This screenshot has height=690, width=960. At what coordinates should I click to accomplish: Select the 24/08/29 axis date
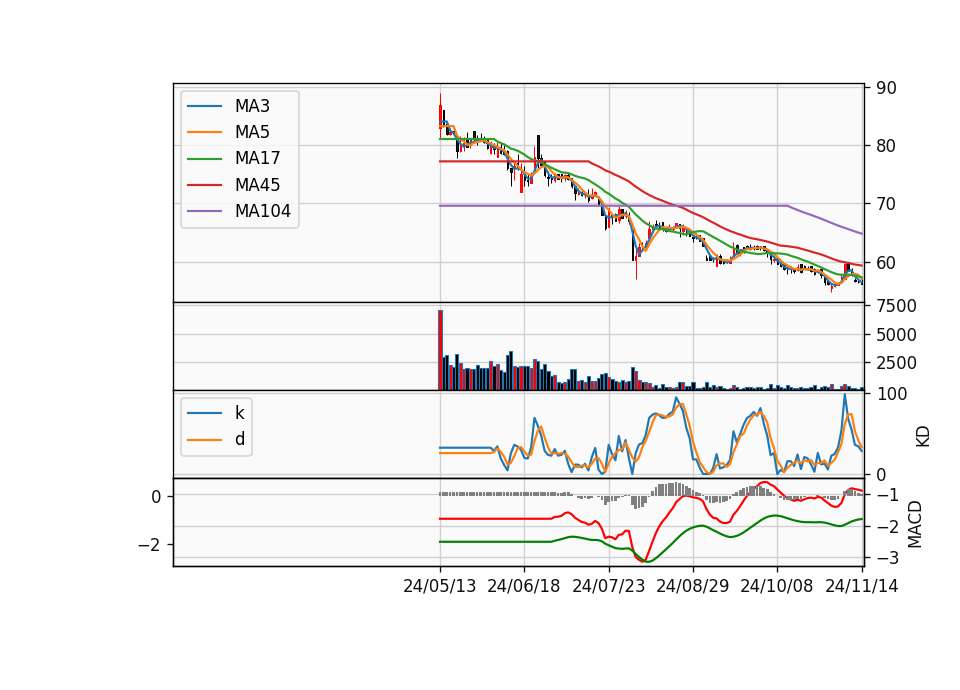pyautogui.click(x=692, y=587)
